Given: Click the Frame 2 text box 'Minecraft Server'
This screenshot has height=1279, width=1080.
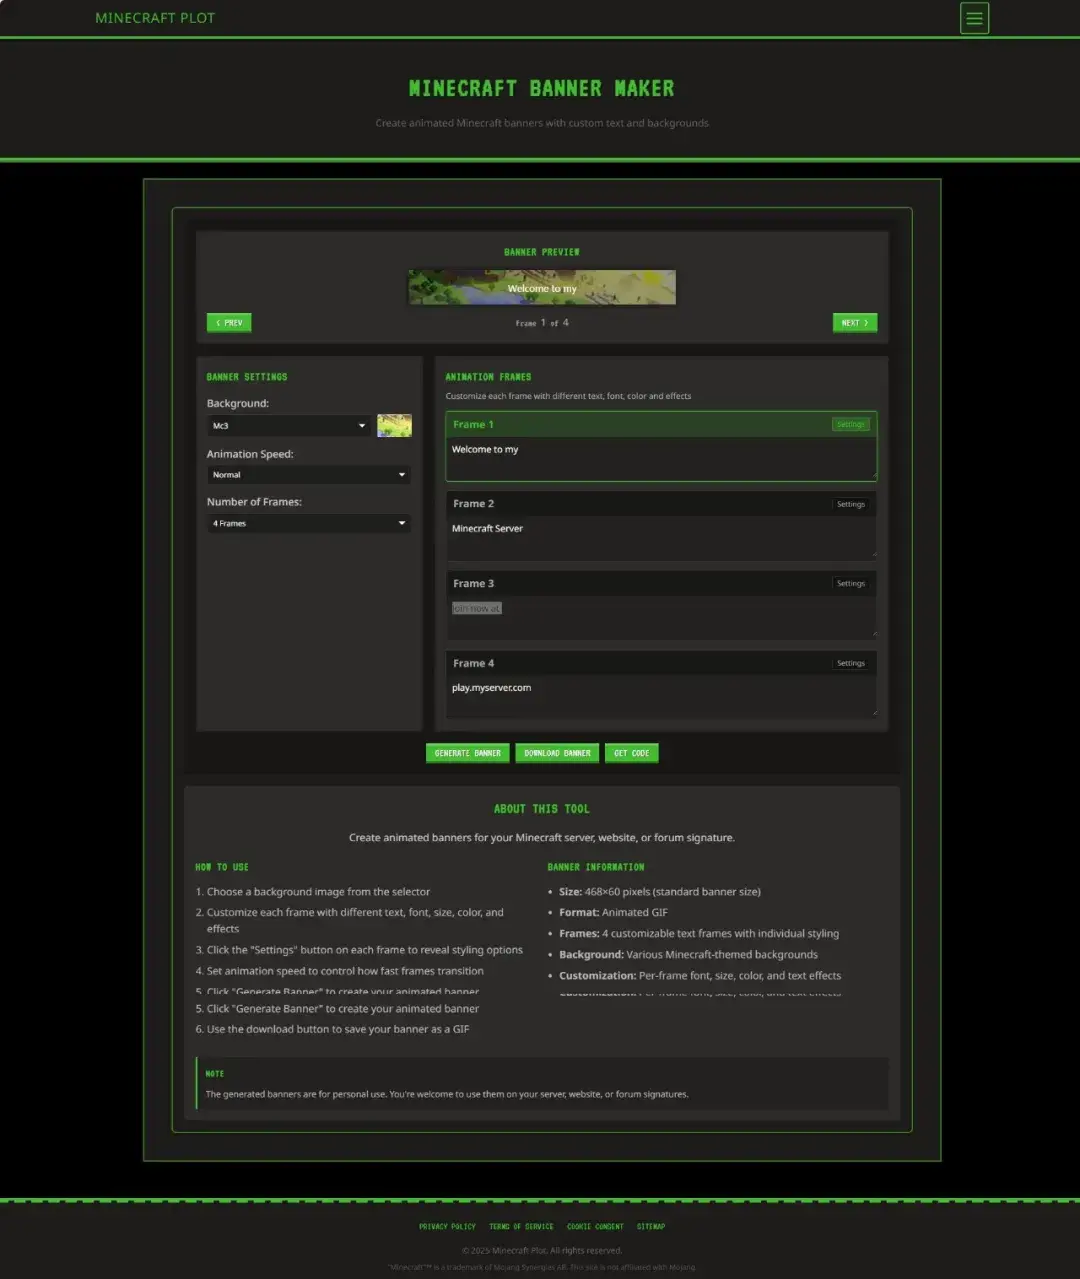Looking at the screenshot, I should [661, 538].
